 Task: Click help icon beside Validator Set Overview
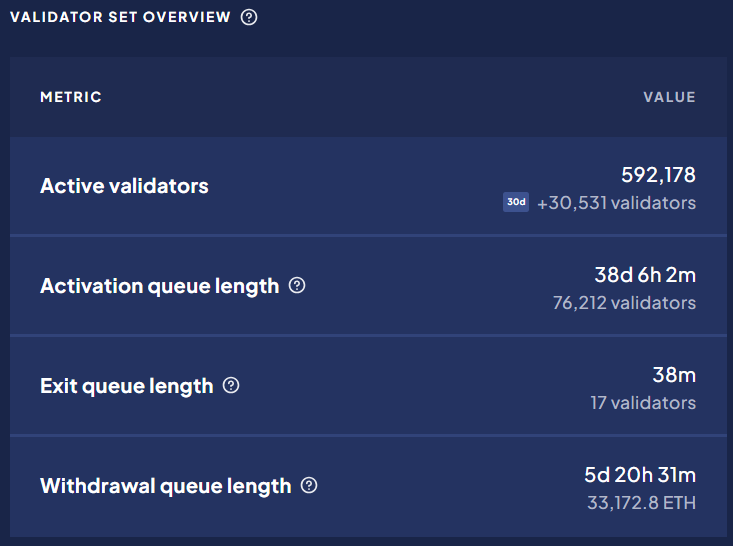249,17
